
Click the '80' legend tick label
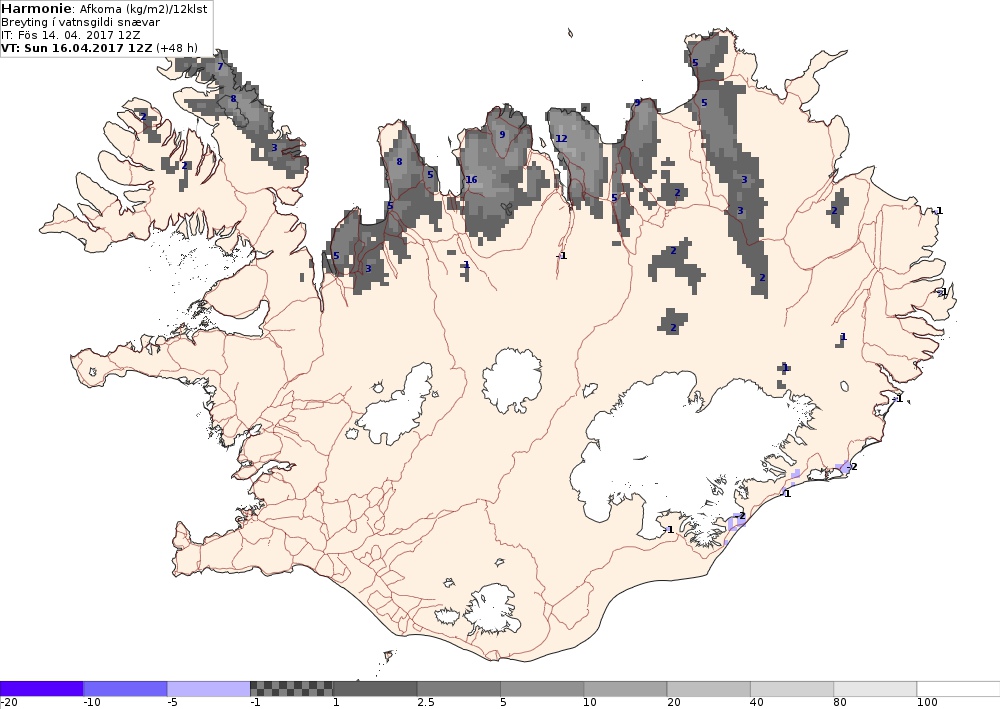(841, 703)
